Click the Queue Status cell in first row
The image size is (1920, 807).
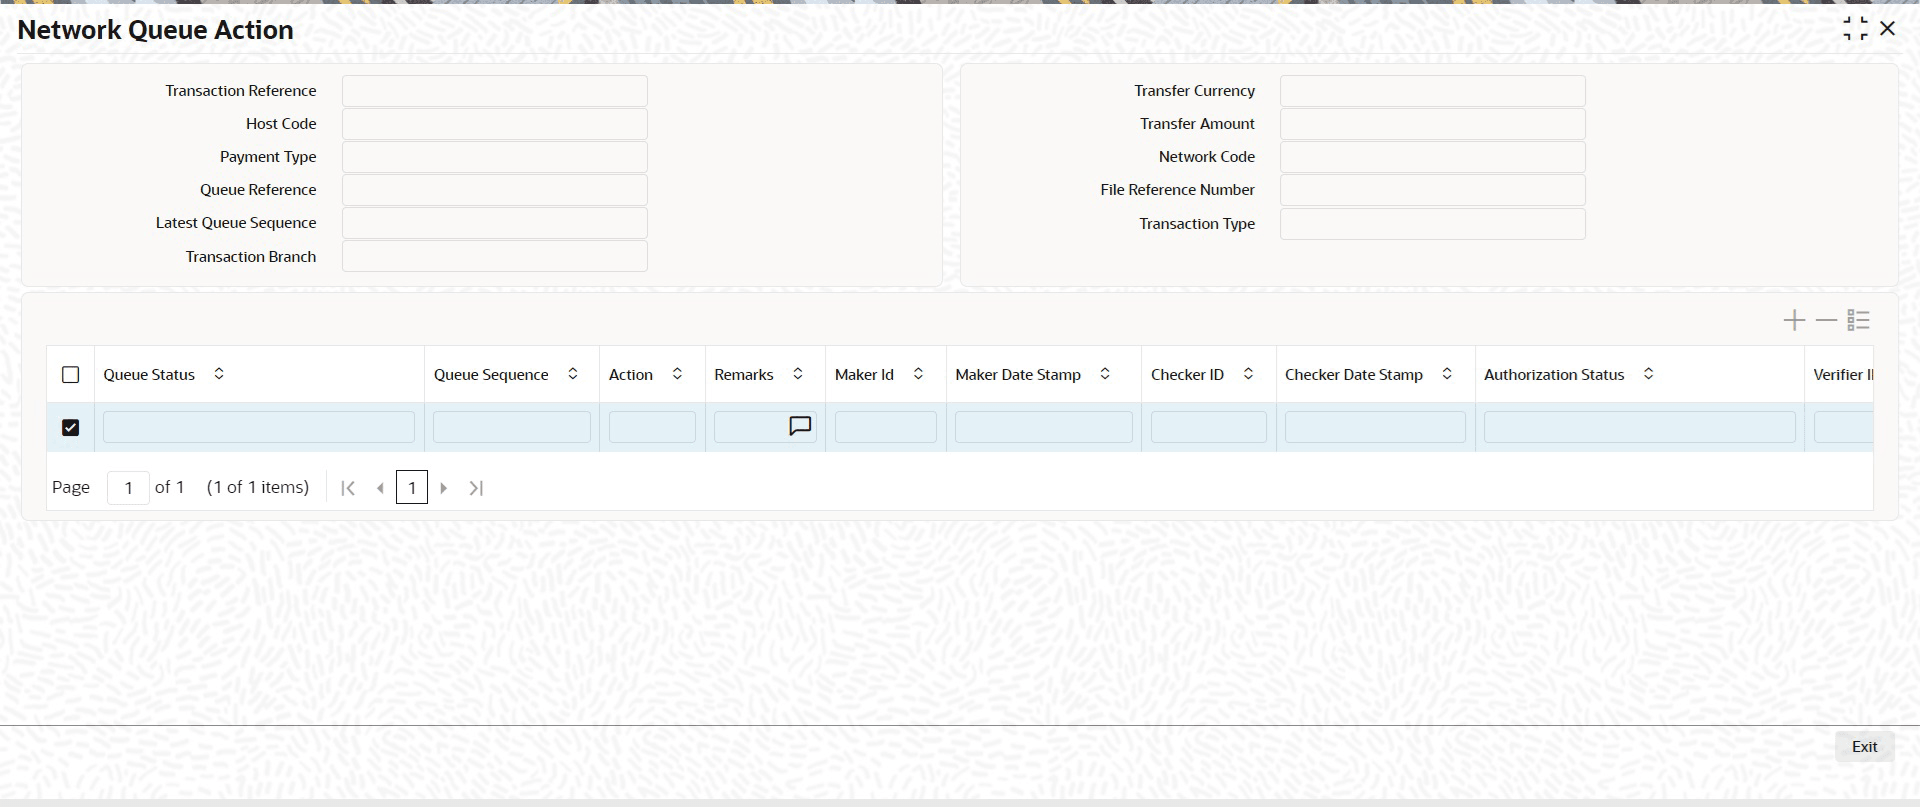[x=259, y=427]
